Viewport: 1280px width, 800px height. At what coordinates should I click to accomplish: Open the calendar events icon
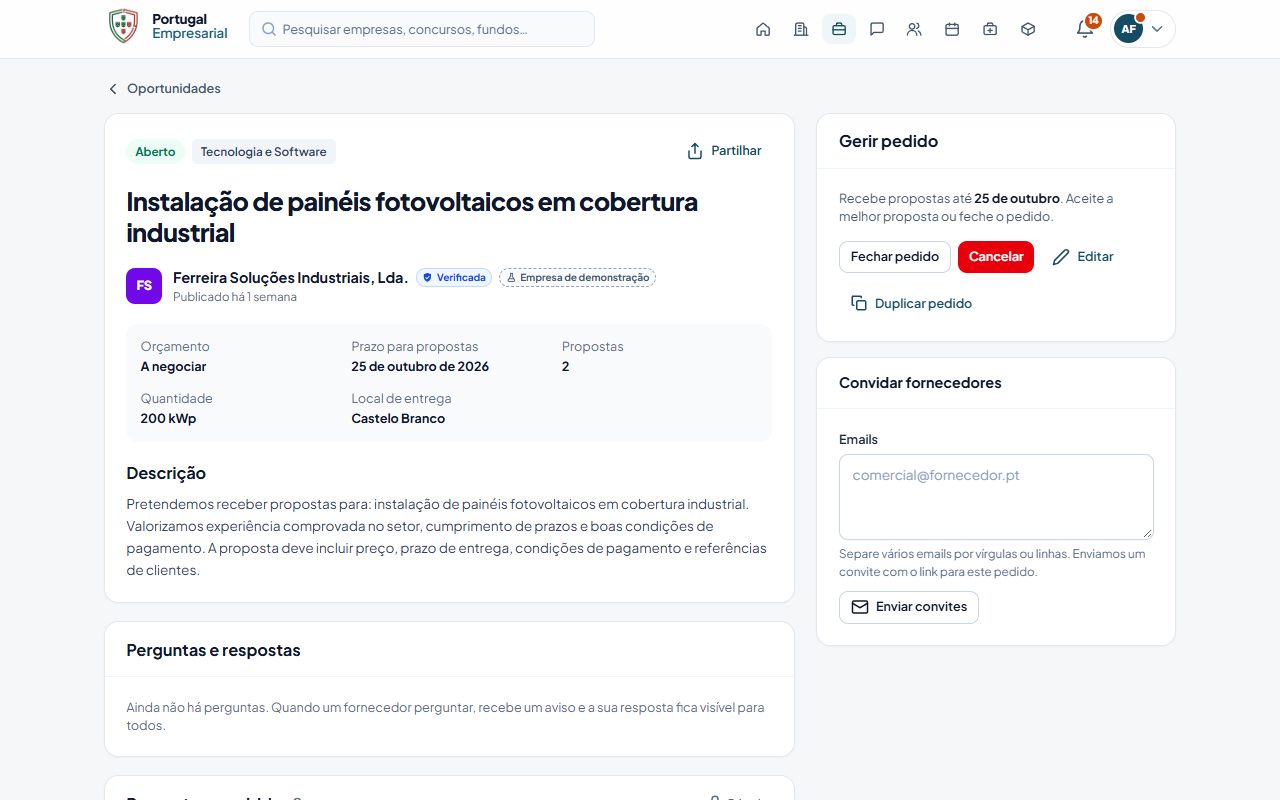tap(952, 29)
